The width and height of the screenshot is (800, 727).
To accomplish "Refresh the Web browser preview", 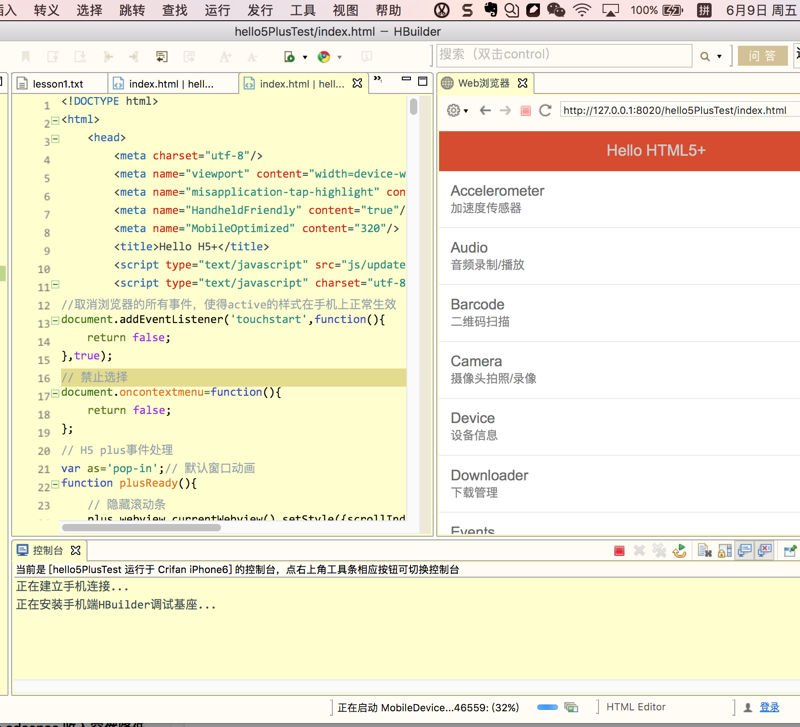I will point(545,111).
